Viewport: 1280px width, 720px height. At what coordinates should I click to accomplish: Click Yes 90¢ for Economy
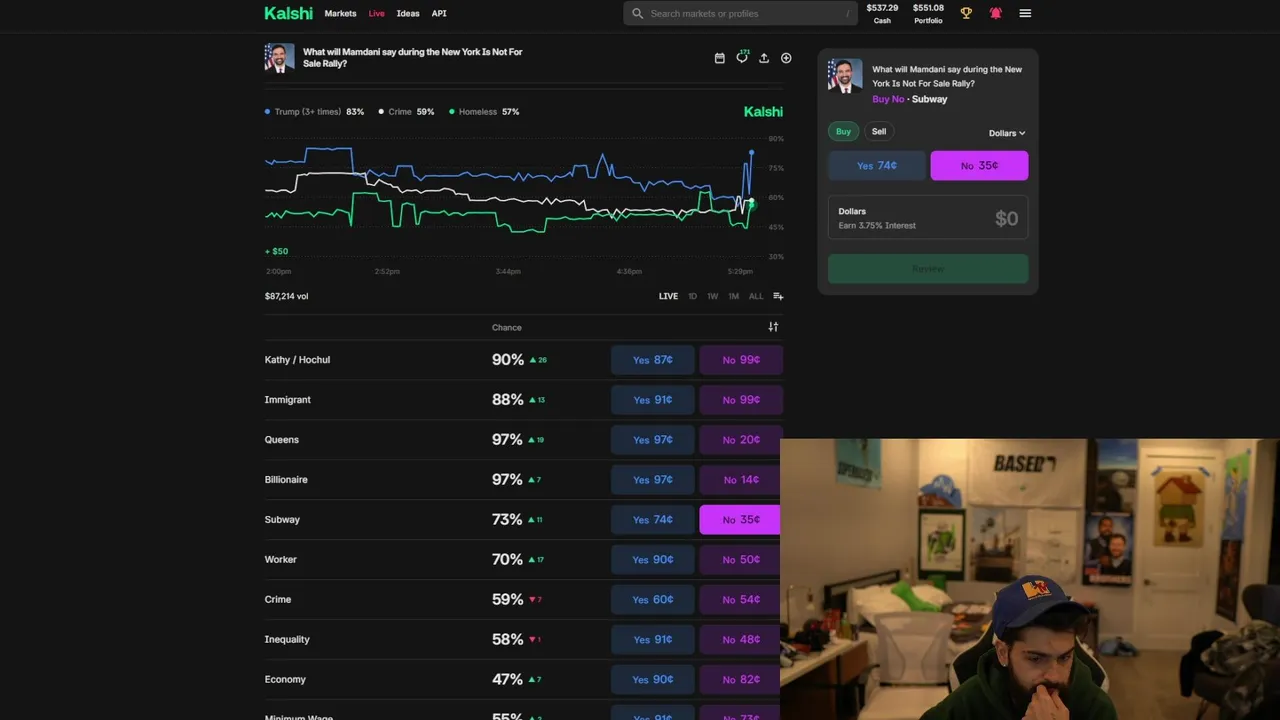tap(653, 680)
